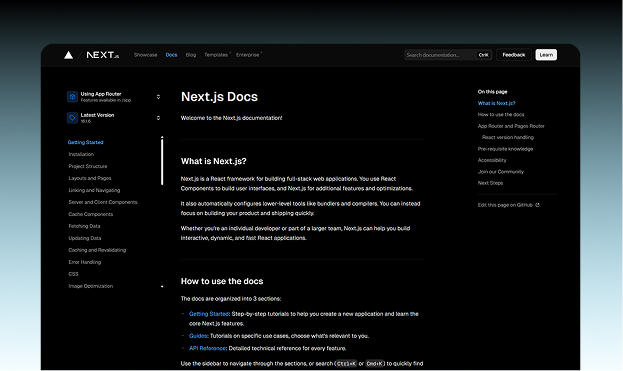This screenshot has width=623, height=371.
Task: Follow the API Reference link in body list
Action: [x=207, y=348]
